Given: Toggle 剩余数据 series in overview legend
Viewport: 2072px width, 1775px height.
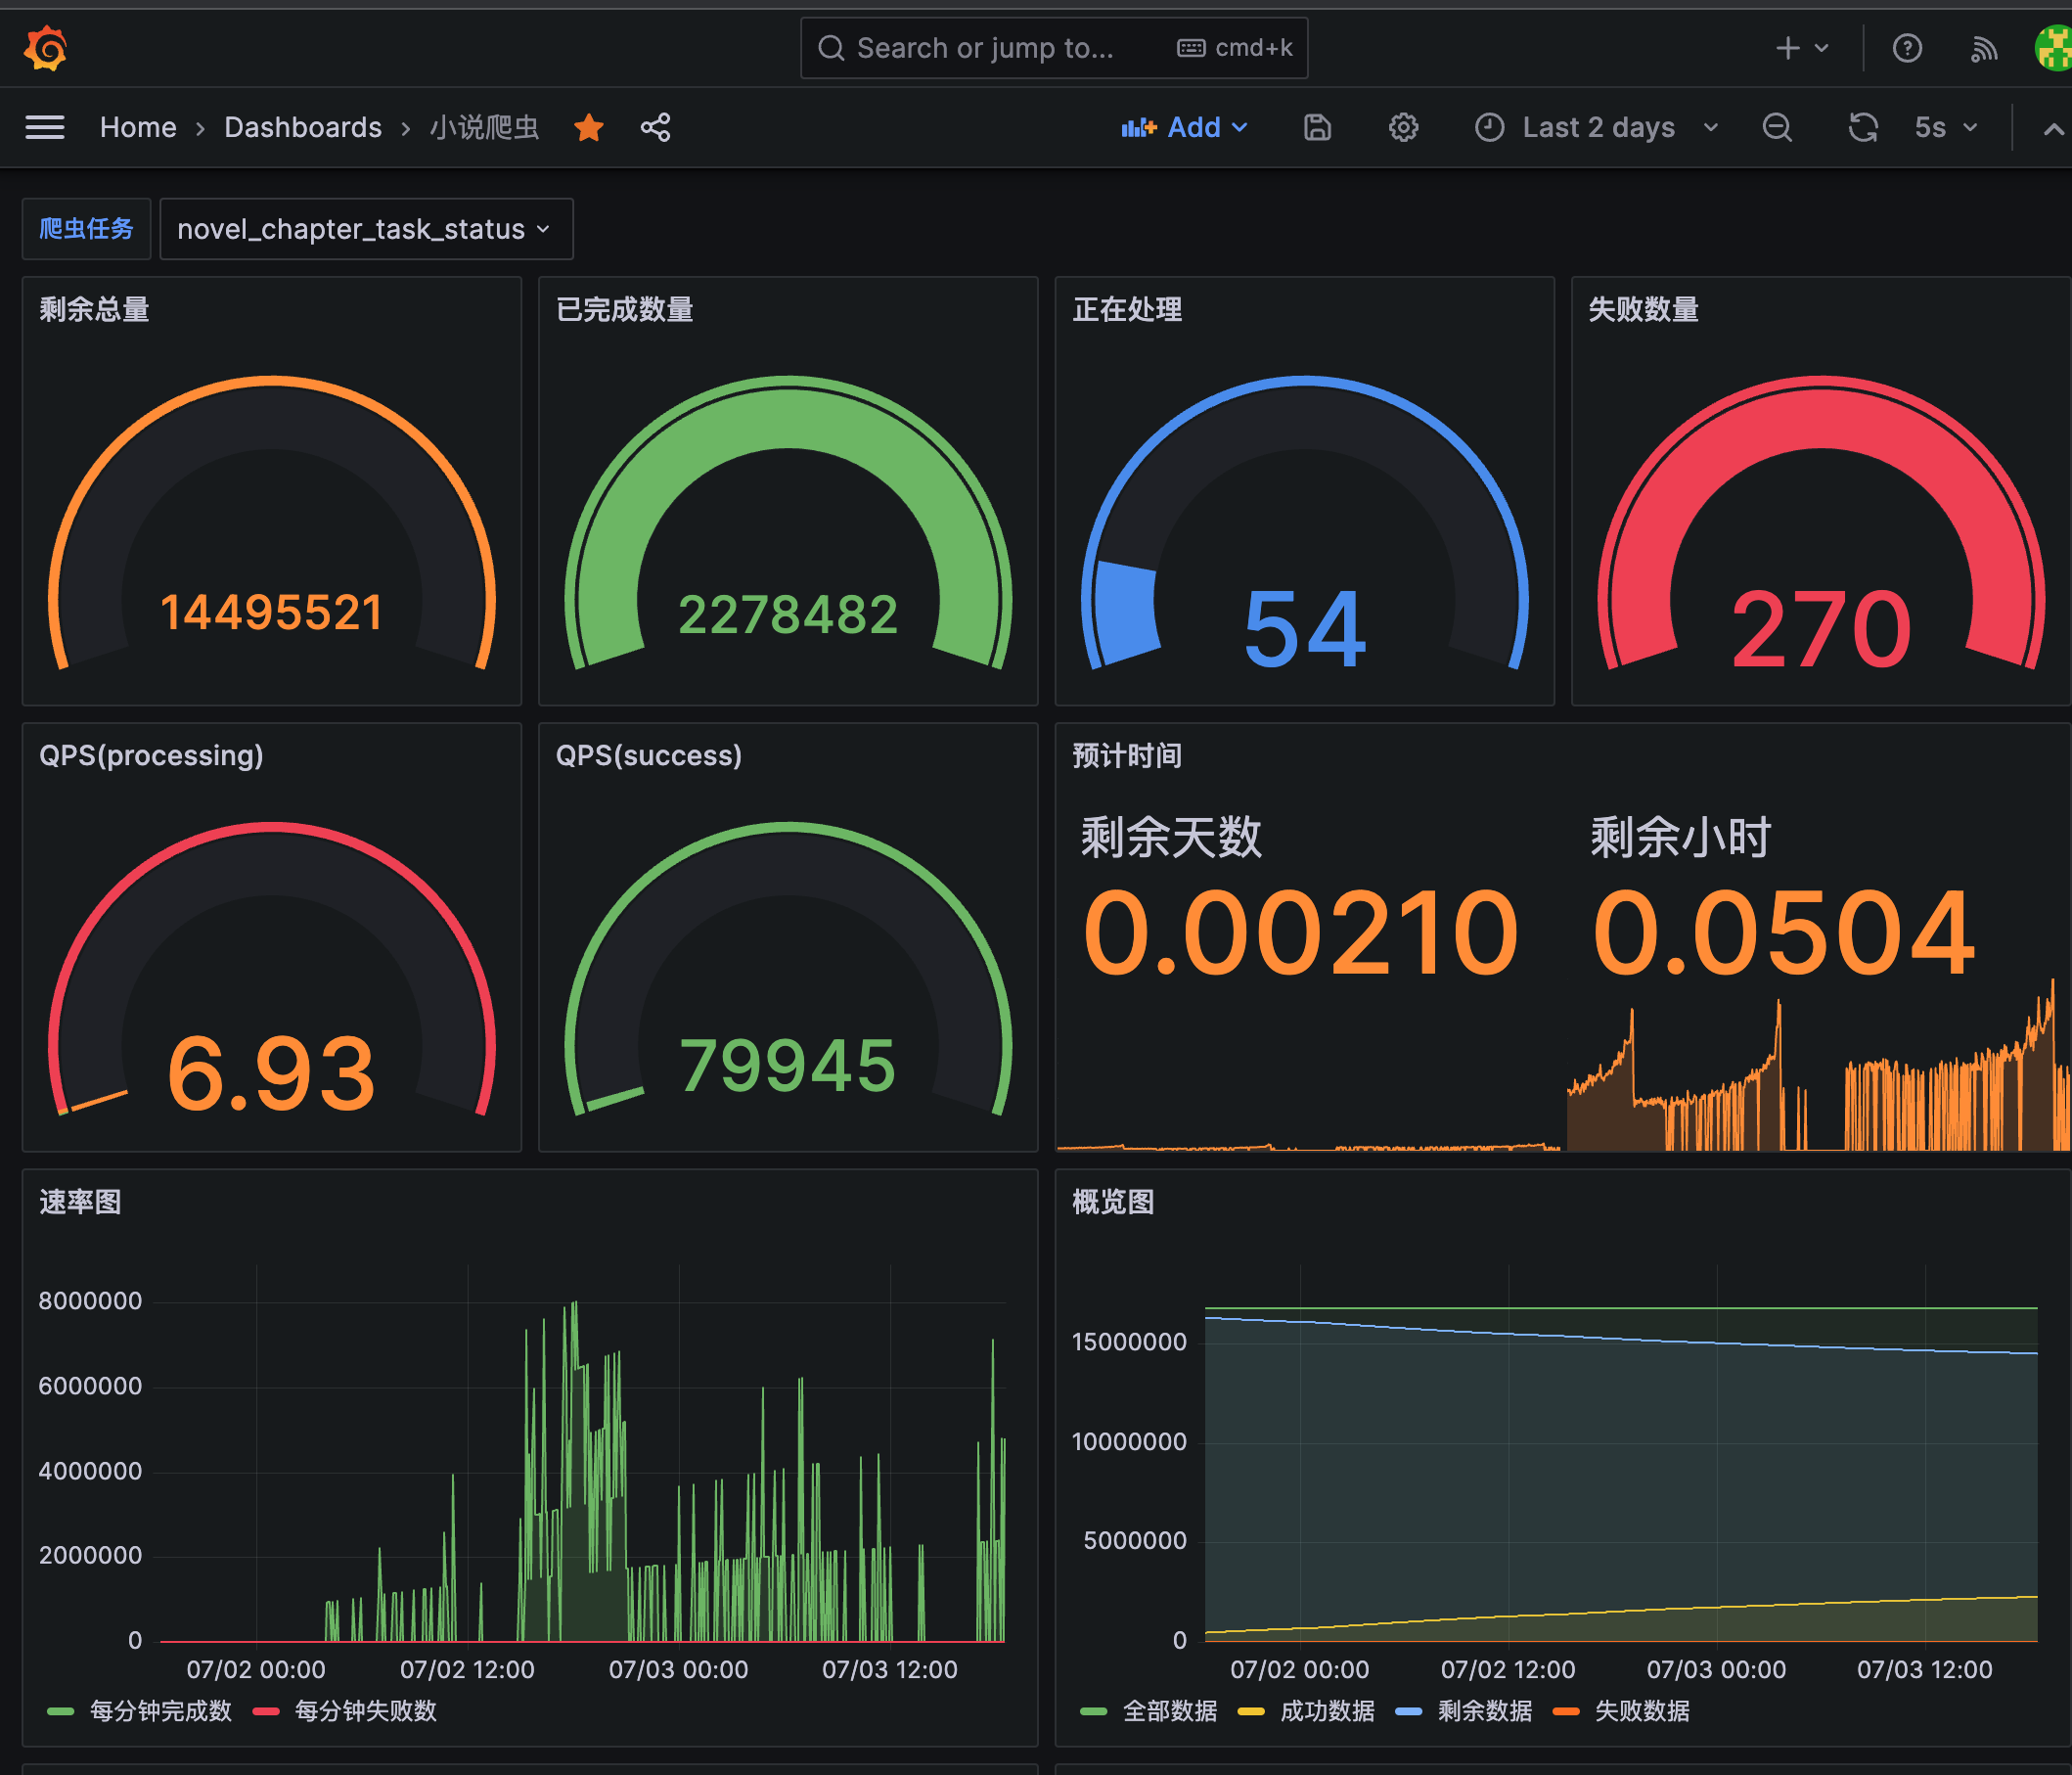Looking at the screenshot, I should pyautogui.click(x=1484, y=1711).
